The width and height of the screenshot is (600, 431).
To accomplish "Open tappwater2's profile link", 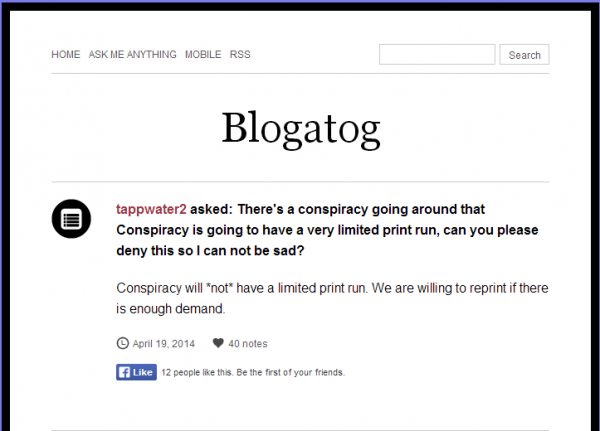I will point(151,209).
